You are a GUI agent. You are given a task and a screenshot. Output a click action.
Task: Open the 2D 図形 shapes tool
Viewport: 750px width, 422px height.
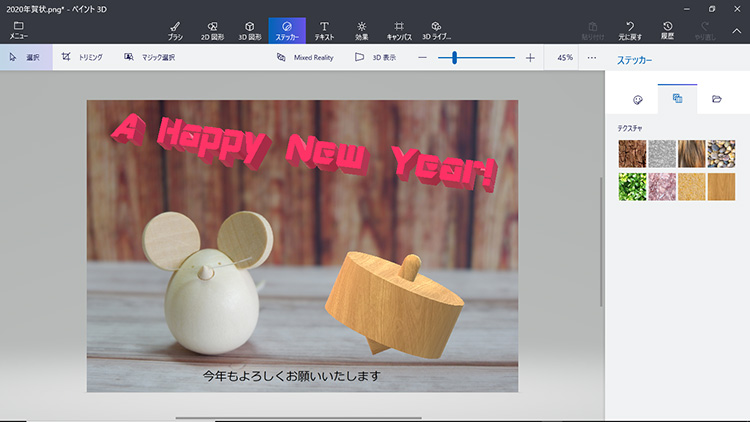tap(212, 29)
